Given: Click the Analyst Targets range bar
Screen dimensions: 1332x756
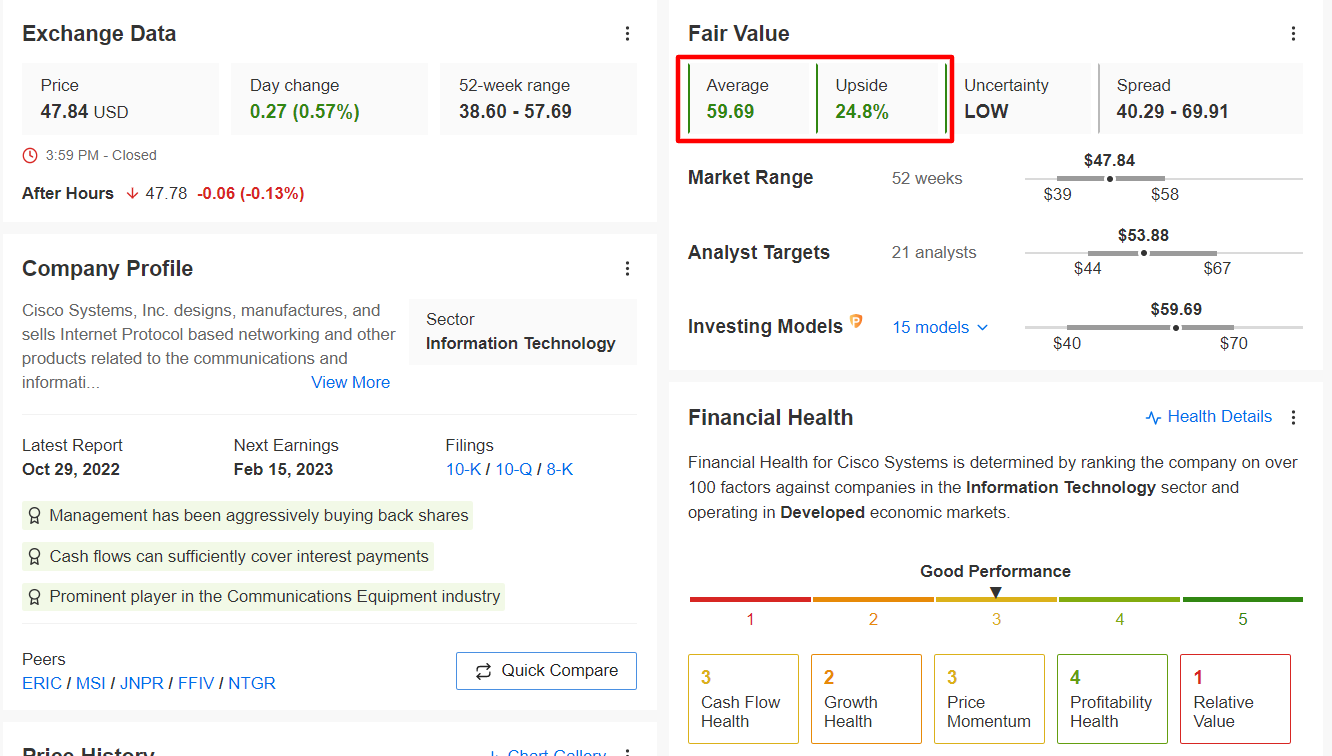Looking at the screenshot, I should point(1164,253).
